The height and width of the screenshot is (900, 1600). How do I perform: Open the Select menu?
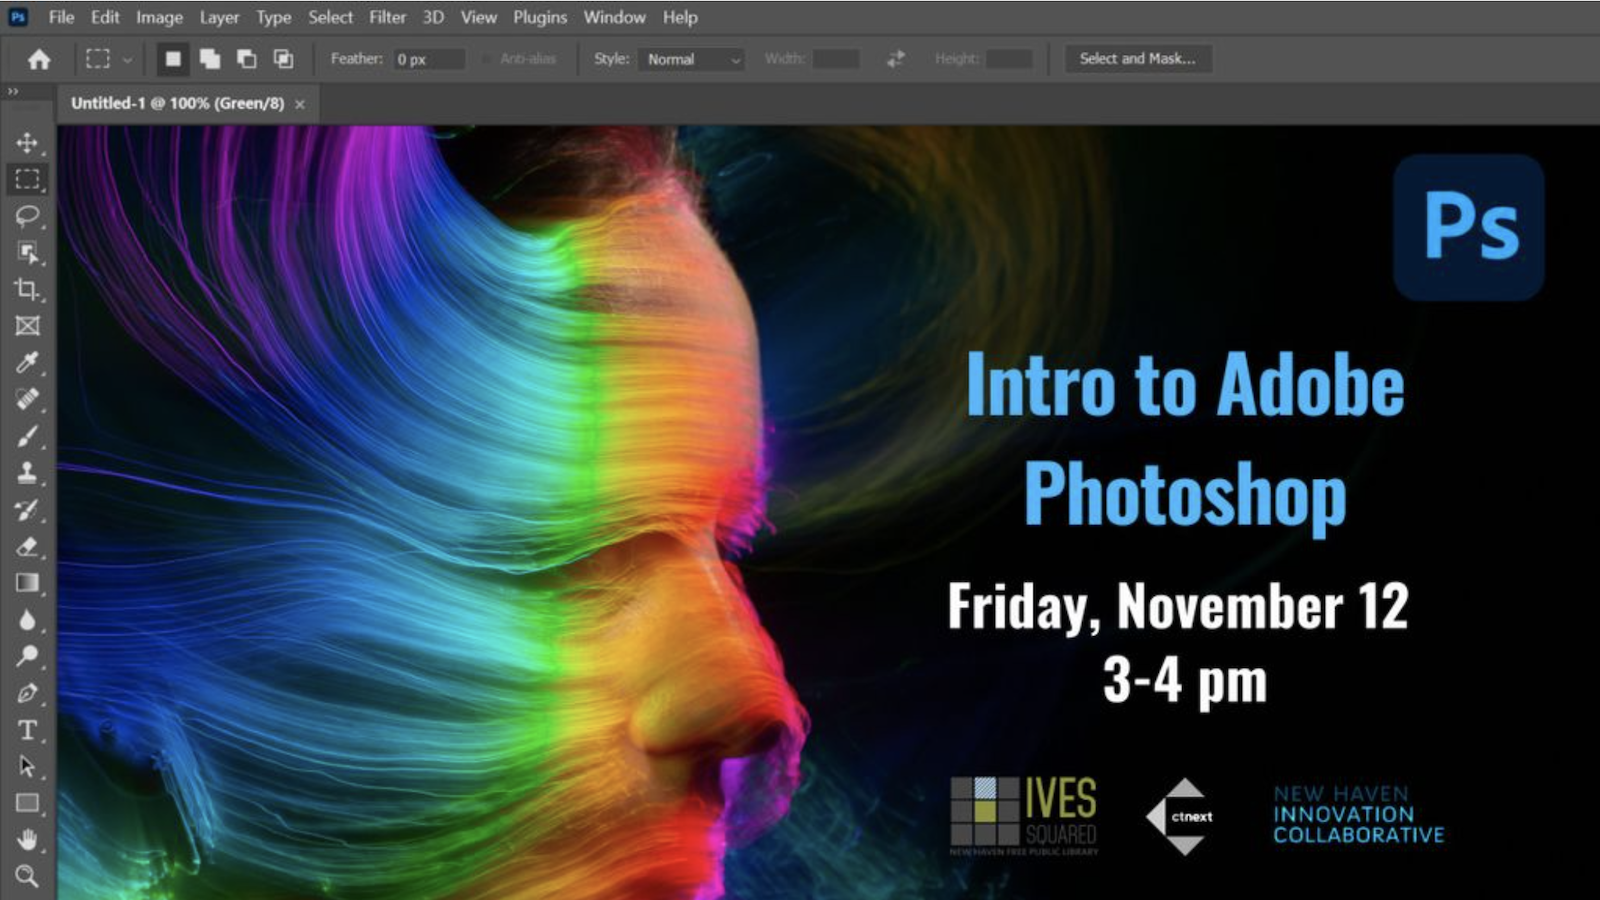(x=330, y=17)
